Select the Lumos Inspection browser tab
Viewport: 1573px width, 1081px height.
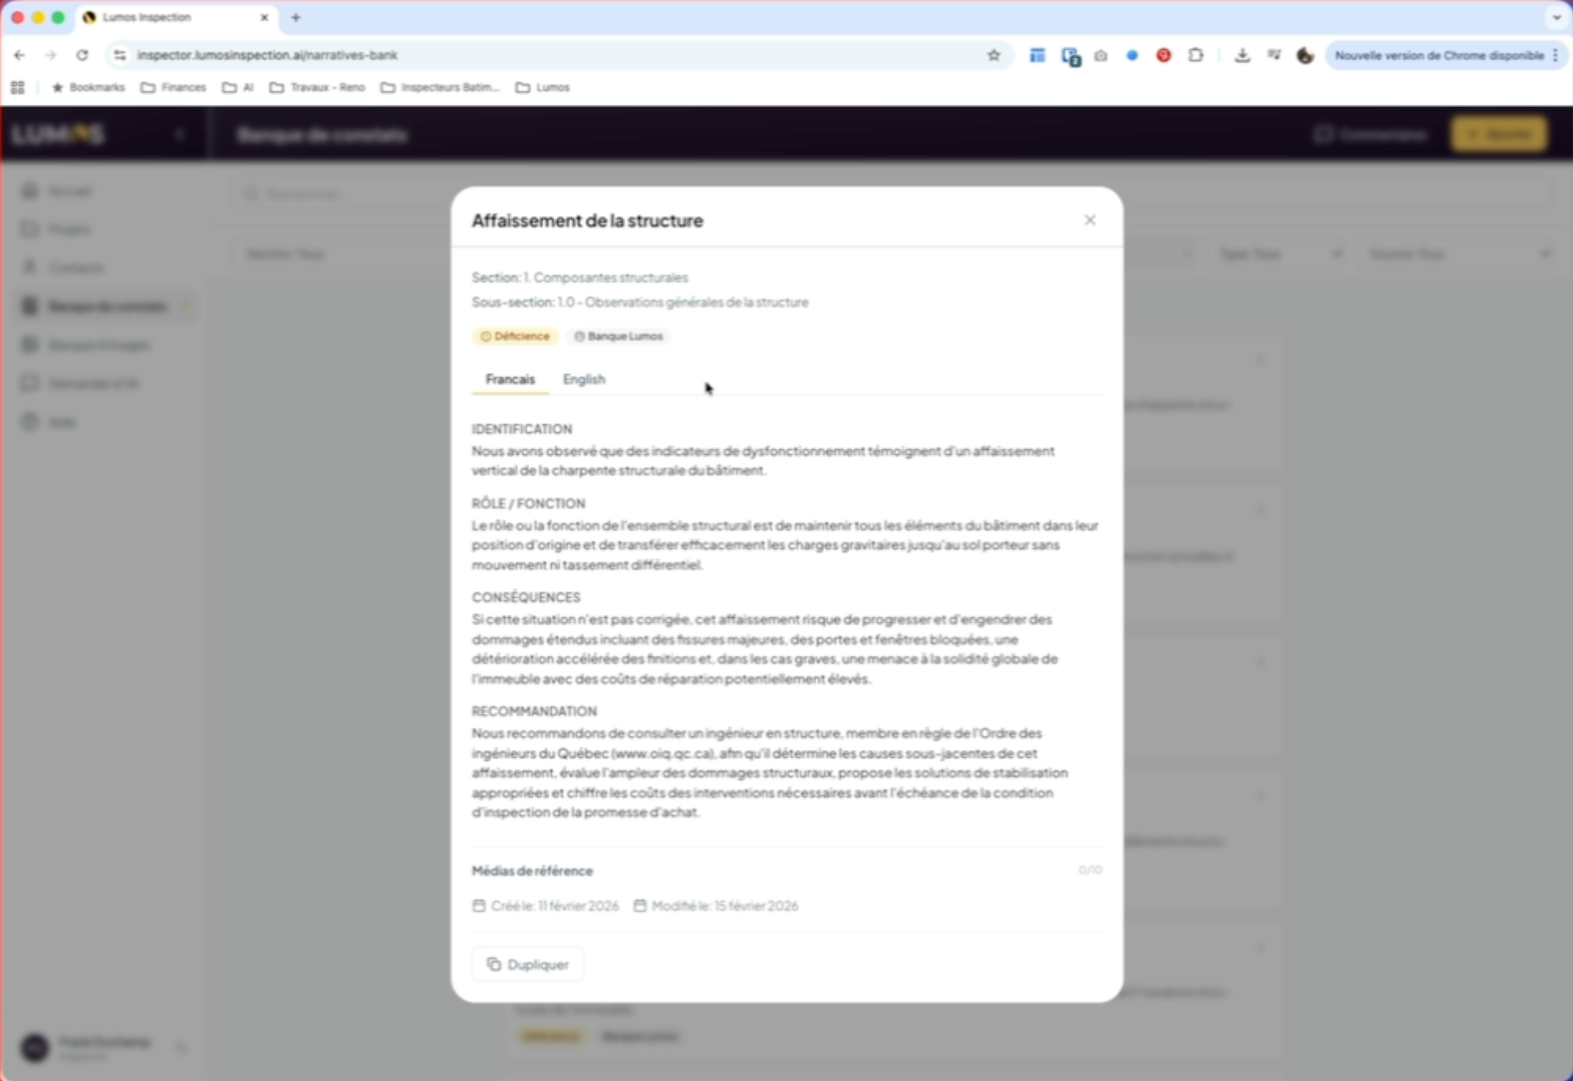pos(176,17)
